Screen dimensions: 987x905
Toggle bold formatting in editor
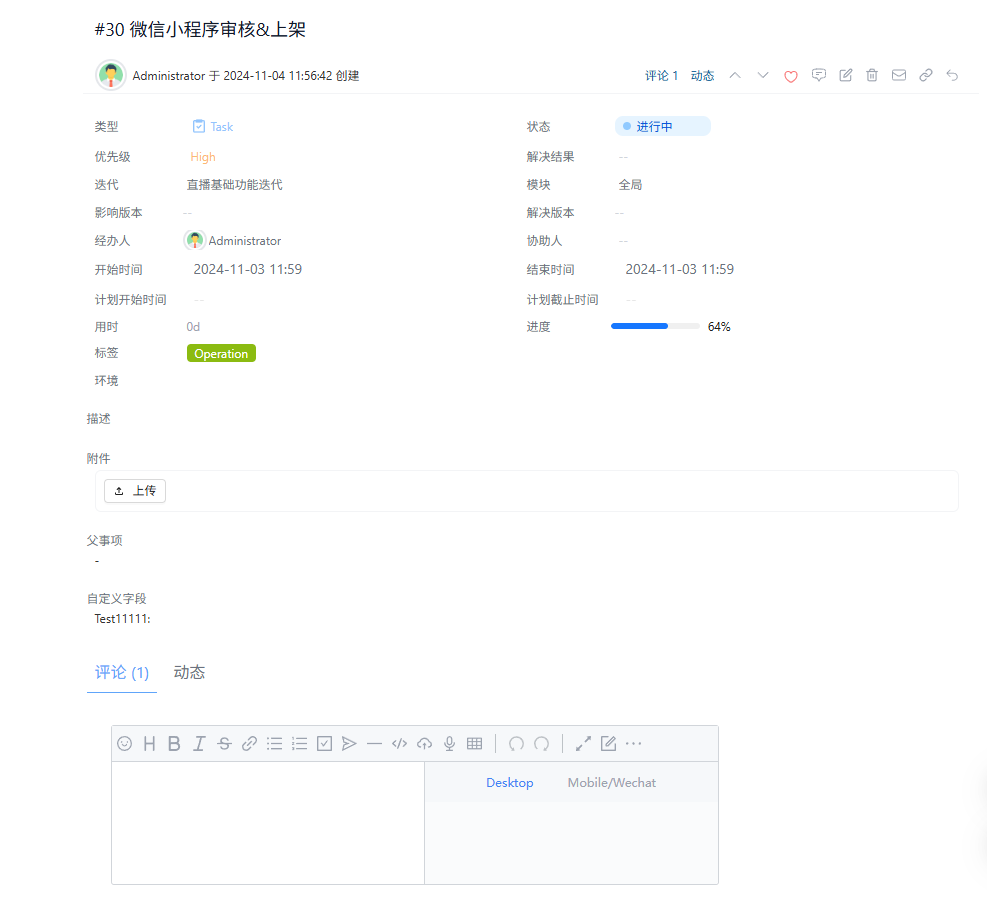[x=174, y=743]
